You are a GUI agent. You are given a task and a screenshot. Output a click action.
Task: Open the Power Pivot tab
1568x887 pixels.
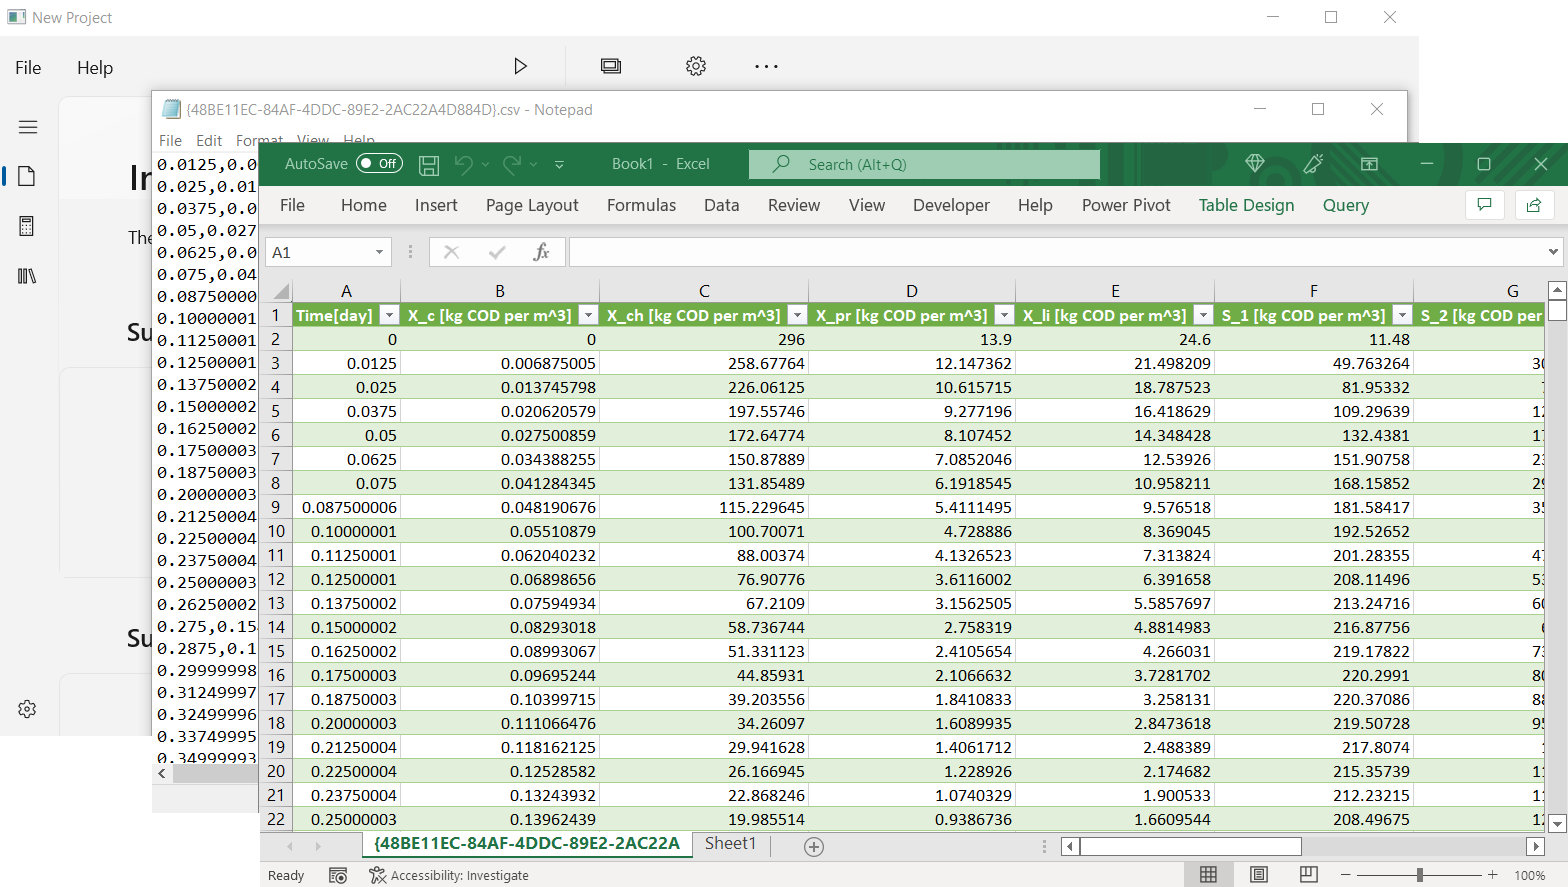tap(1126, 205)
